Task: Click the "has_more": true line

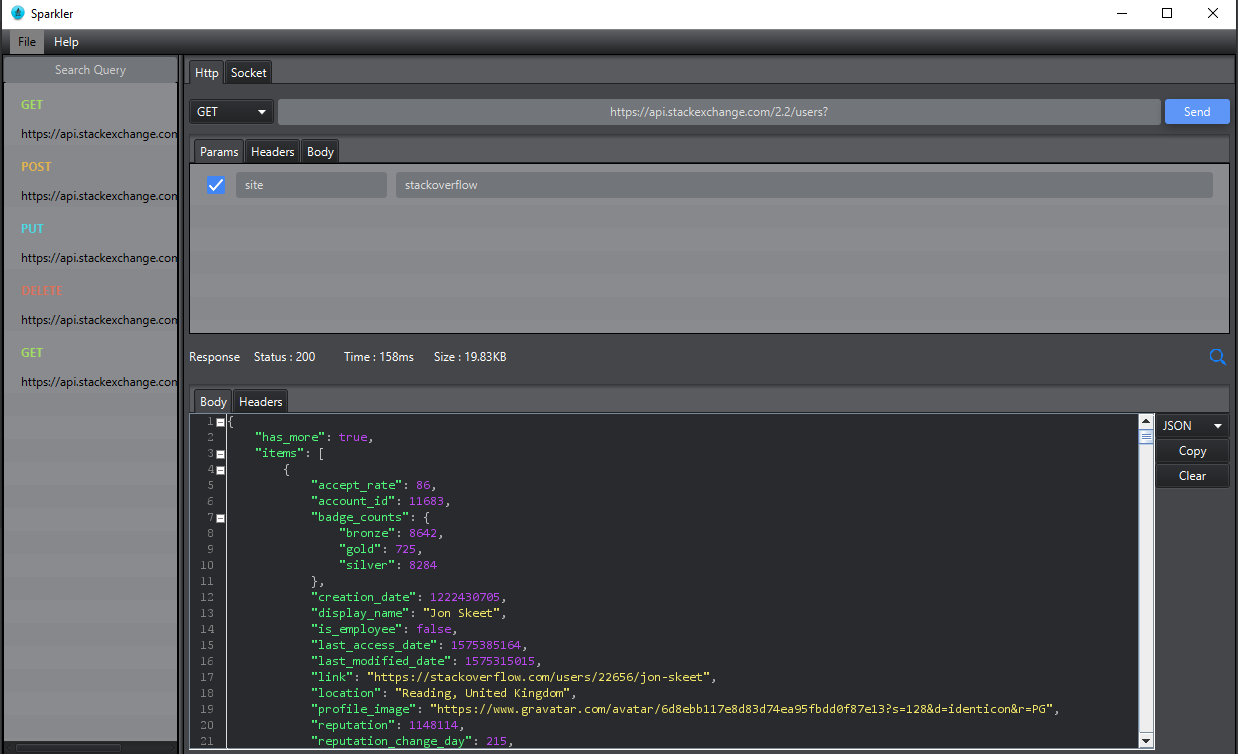Action: click(x=314, y=437)
